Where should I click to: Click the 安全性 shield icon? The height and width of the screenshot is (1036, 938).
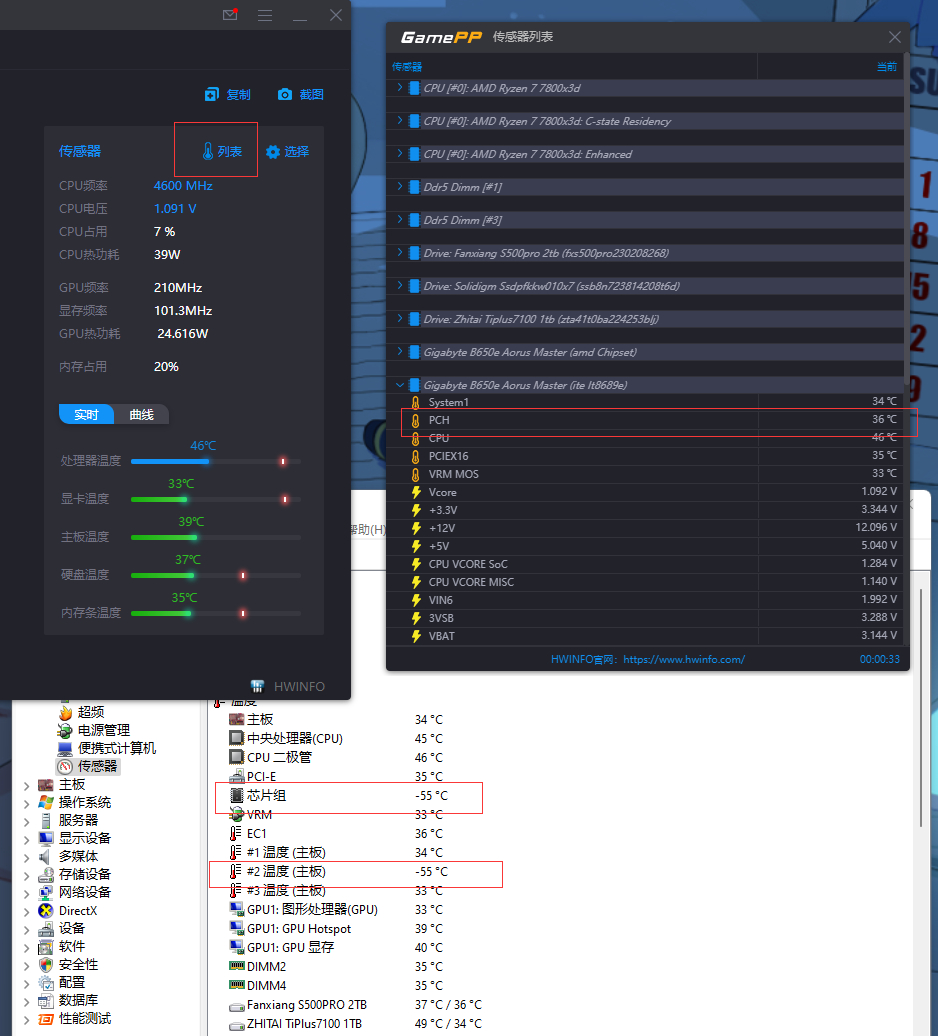pos(46,965)
